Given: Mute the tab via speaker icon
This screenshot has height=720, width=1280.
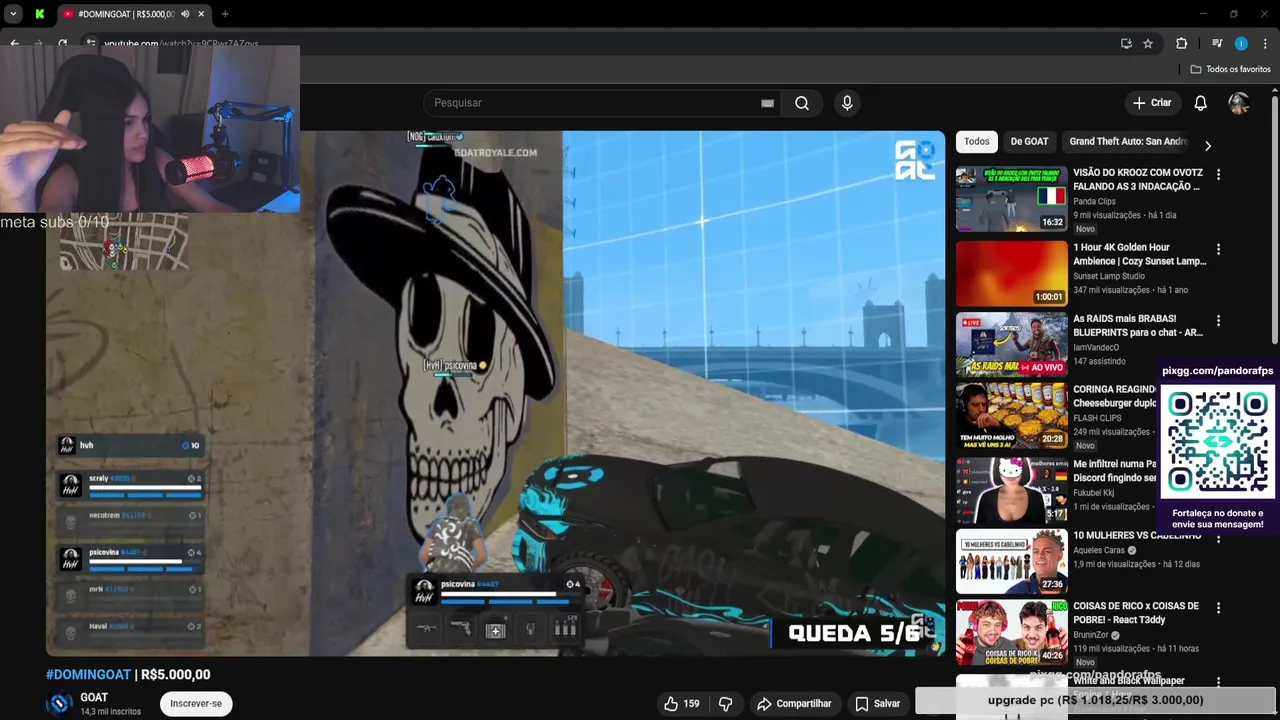Looking at the screenshot, I should point(185,14).
